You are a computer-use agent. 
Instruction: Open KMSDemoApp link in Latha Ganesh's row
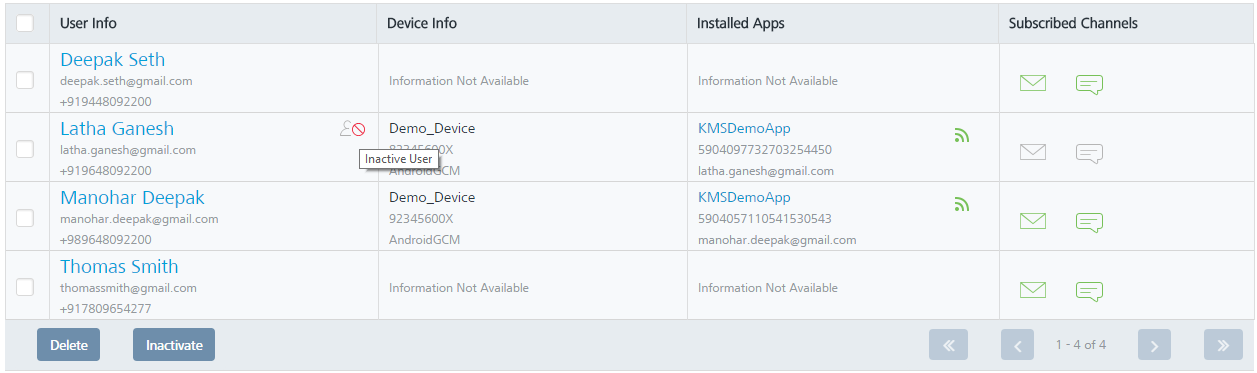(744, 129)
